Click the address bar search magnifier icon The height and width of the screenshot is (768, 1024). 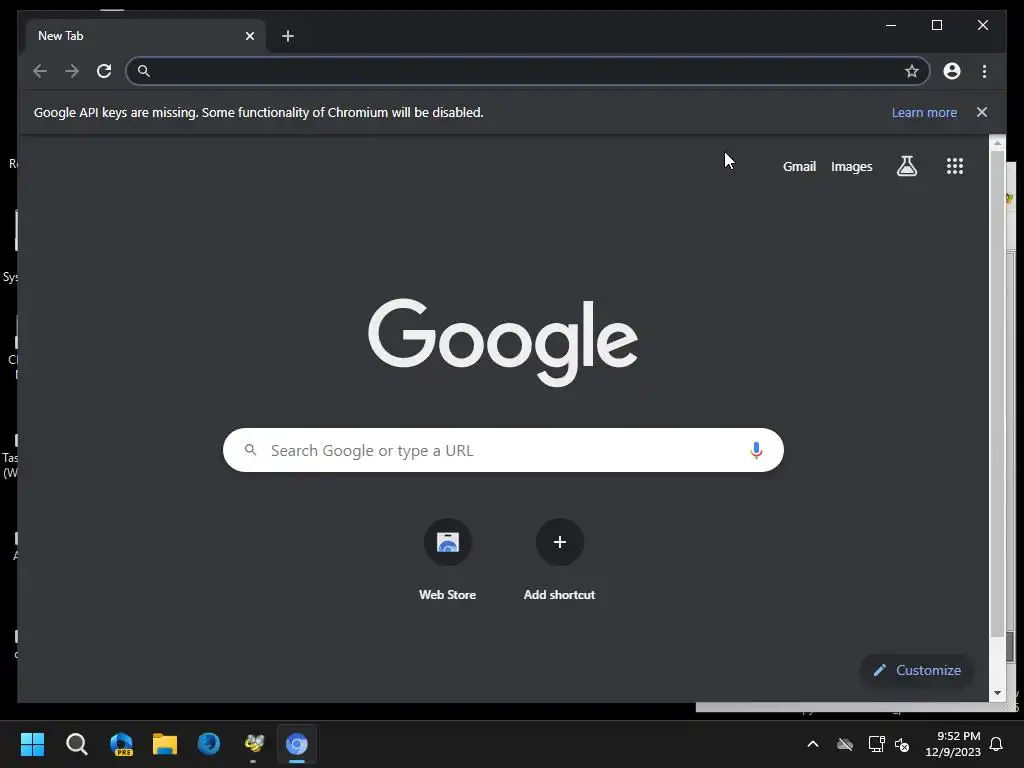(x=144, y=71)
